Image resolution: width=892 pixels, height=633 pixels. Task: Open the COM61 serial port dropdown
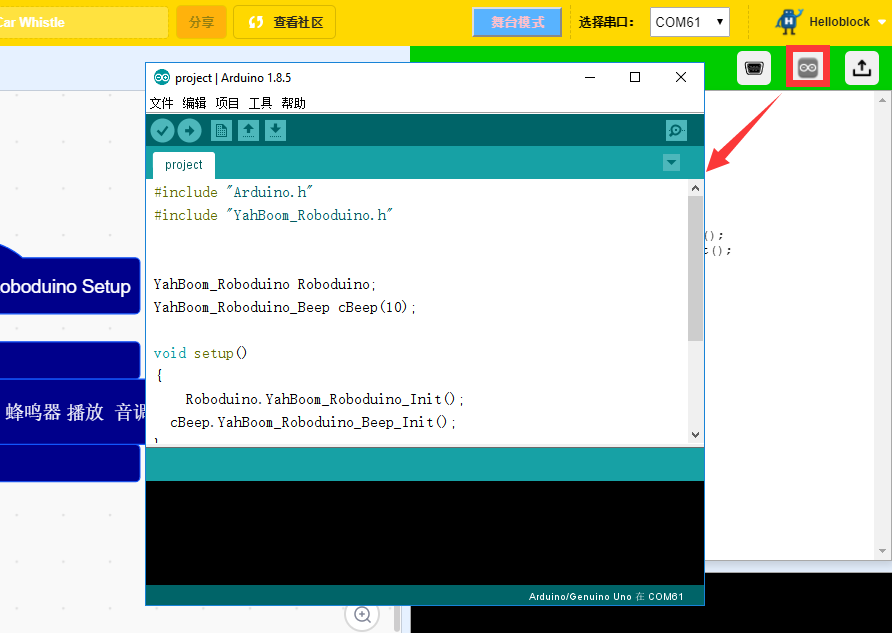pos(689,22)
